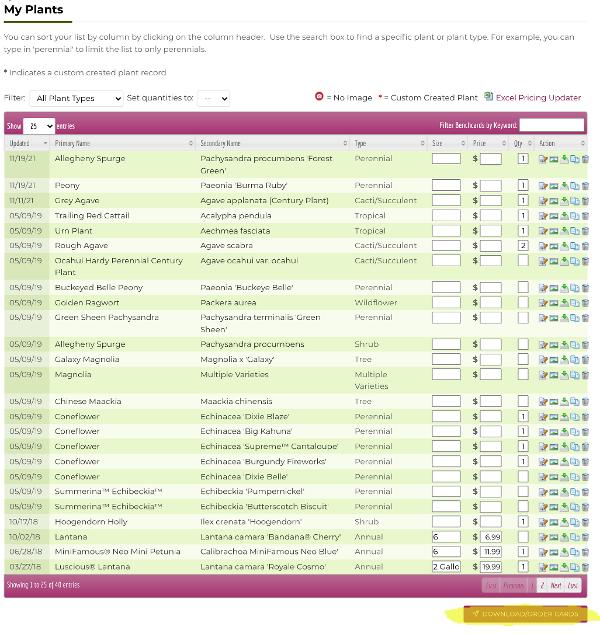This screenshot has width=600, height=634.
Task: Go to page 2 of the list
Action: (542, 586)
